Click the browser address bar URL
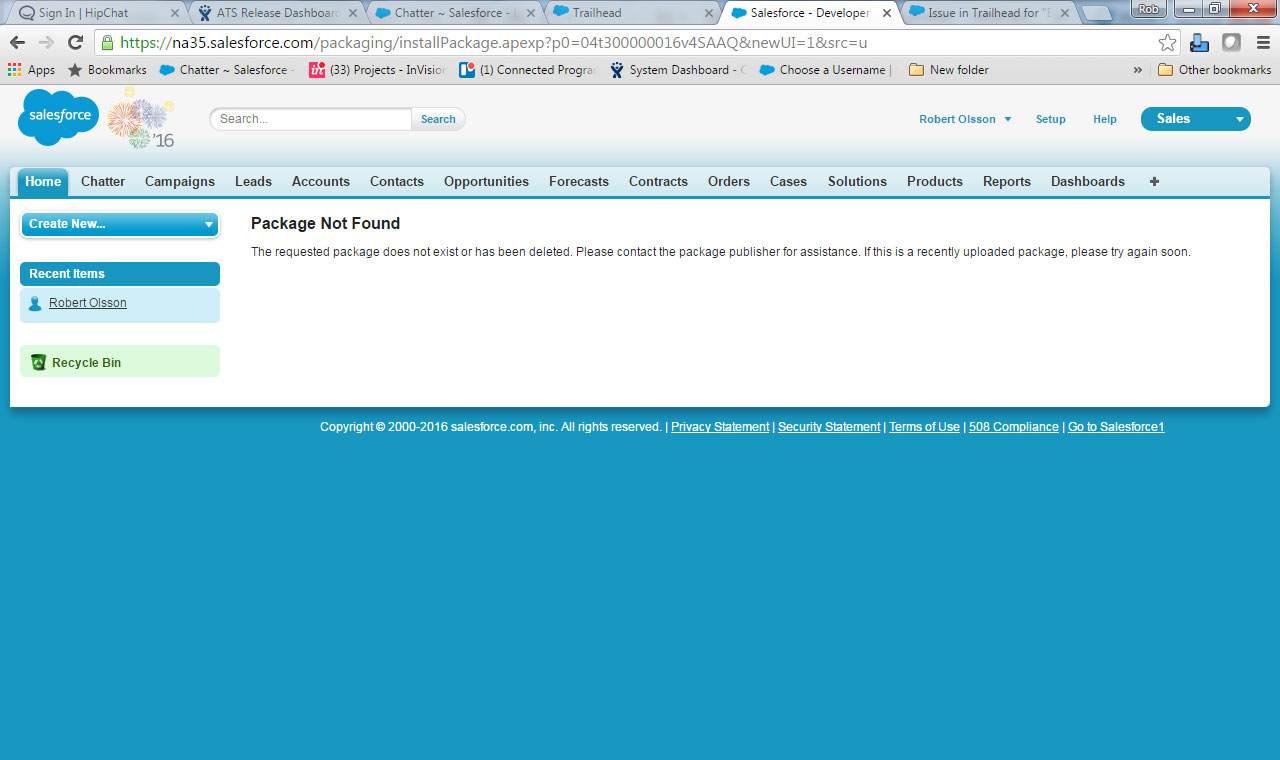This screenshot has width=1280, height=760. (x=494, y=43)
